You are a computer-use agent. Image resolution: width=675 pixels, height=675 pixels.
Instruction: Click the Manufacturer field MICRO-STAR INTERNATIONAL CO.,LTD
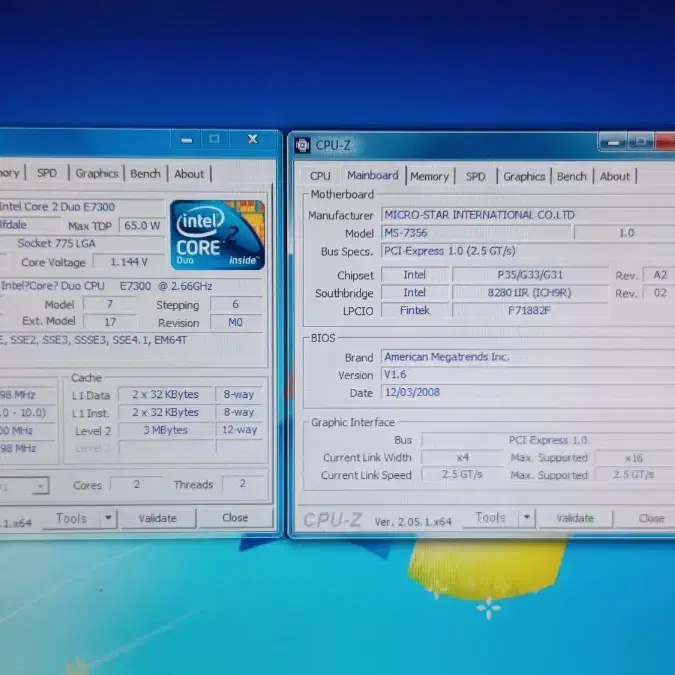coord(528,215)
